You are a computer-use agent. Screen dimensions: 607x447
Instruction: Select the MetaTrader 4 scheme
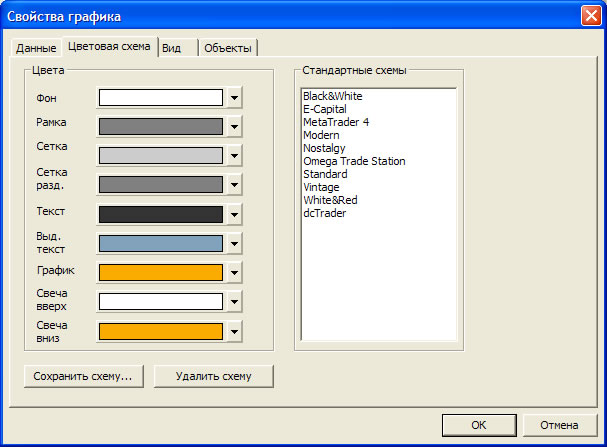[x=334, y=122]
